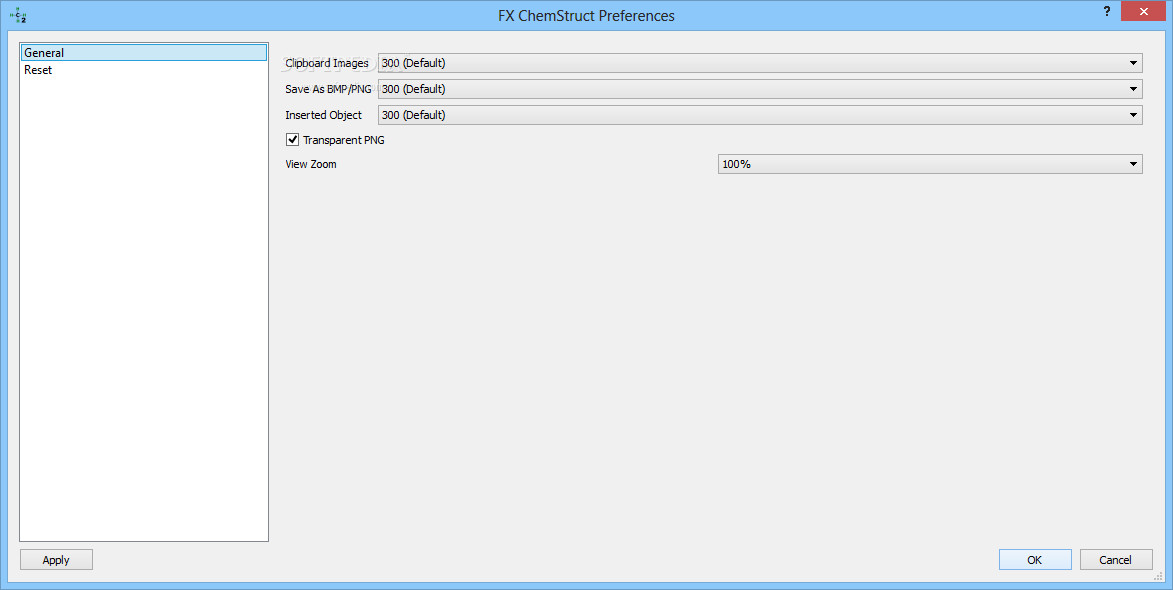Click the arrow of the Inserted Object combo

tap(1134, 115)
